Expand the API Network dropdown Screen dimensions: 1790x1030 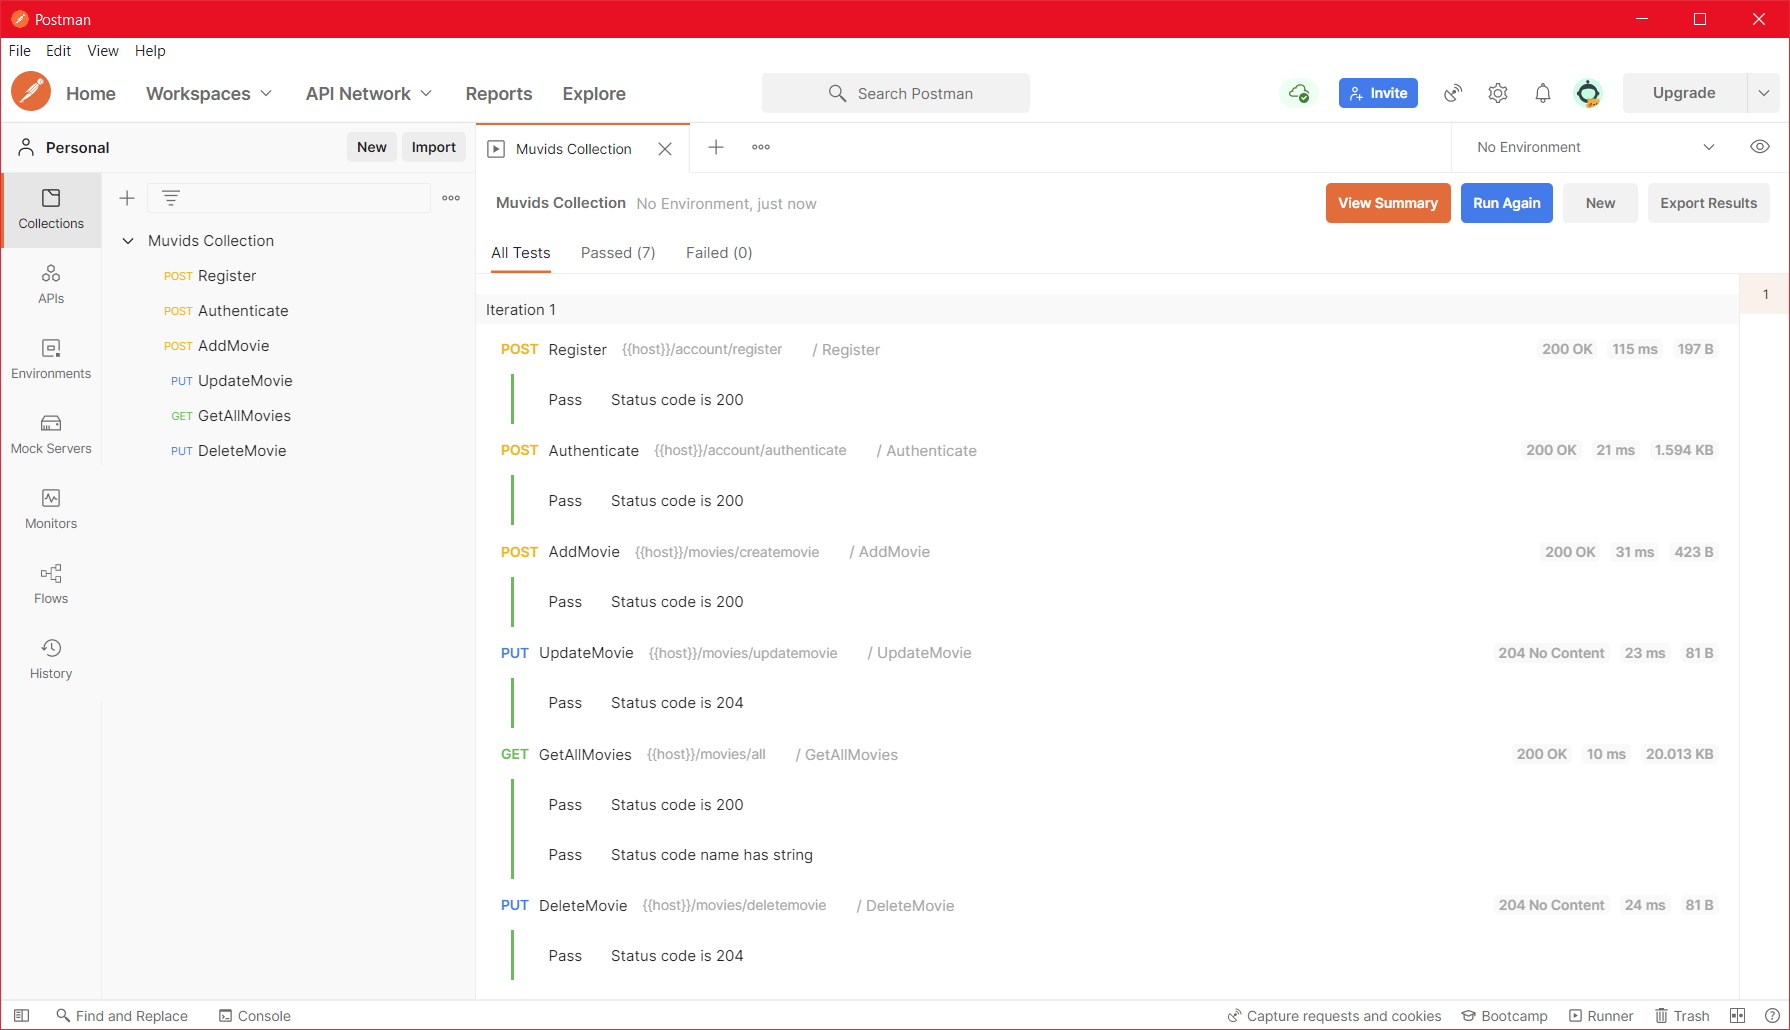[x=369, y=93]
